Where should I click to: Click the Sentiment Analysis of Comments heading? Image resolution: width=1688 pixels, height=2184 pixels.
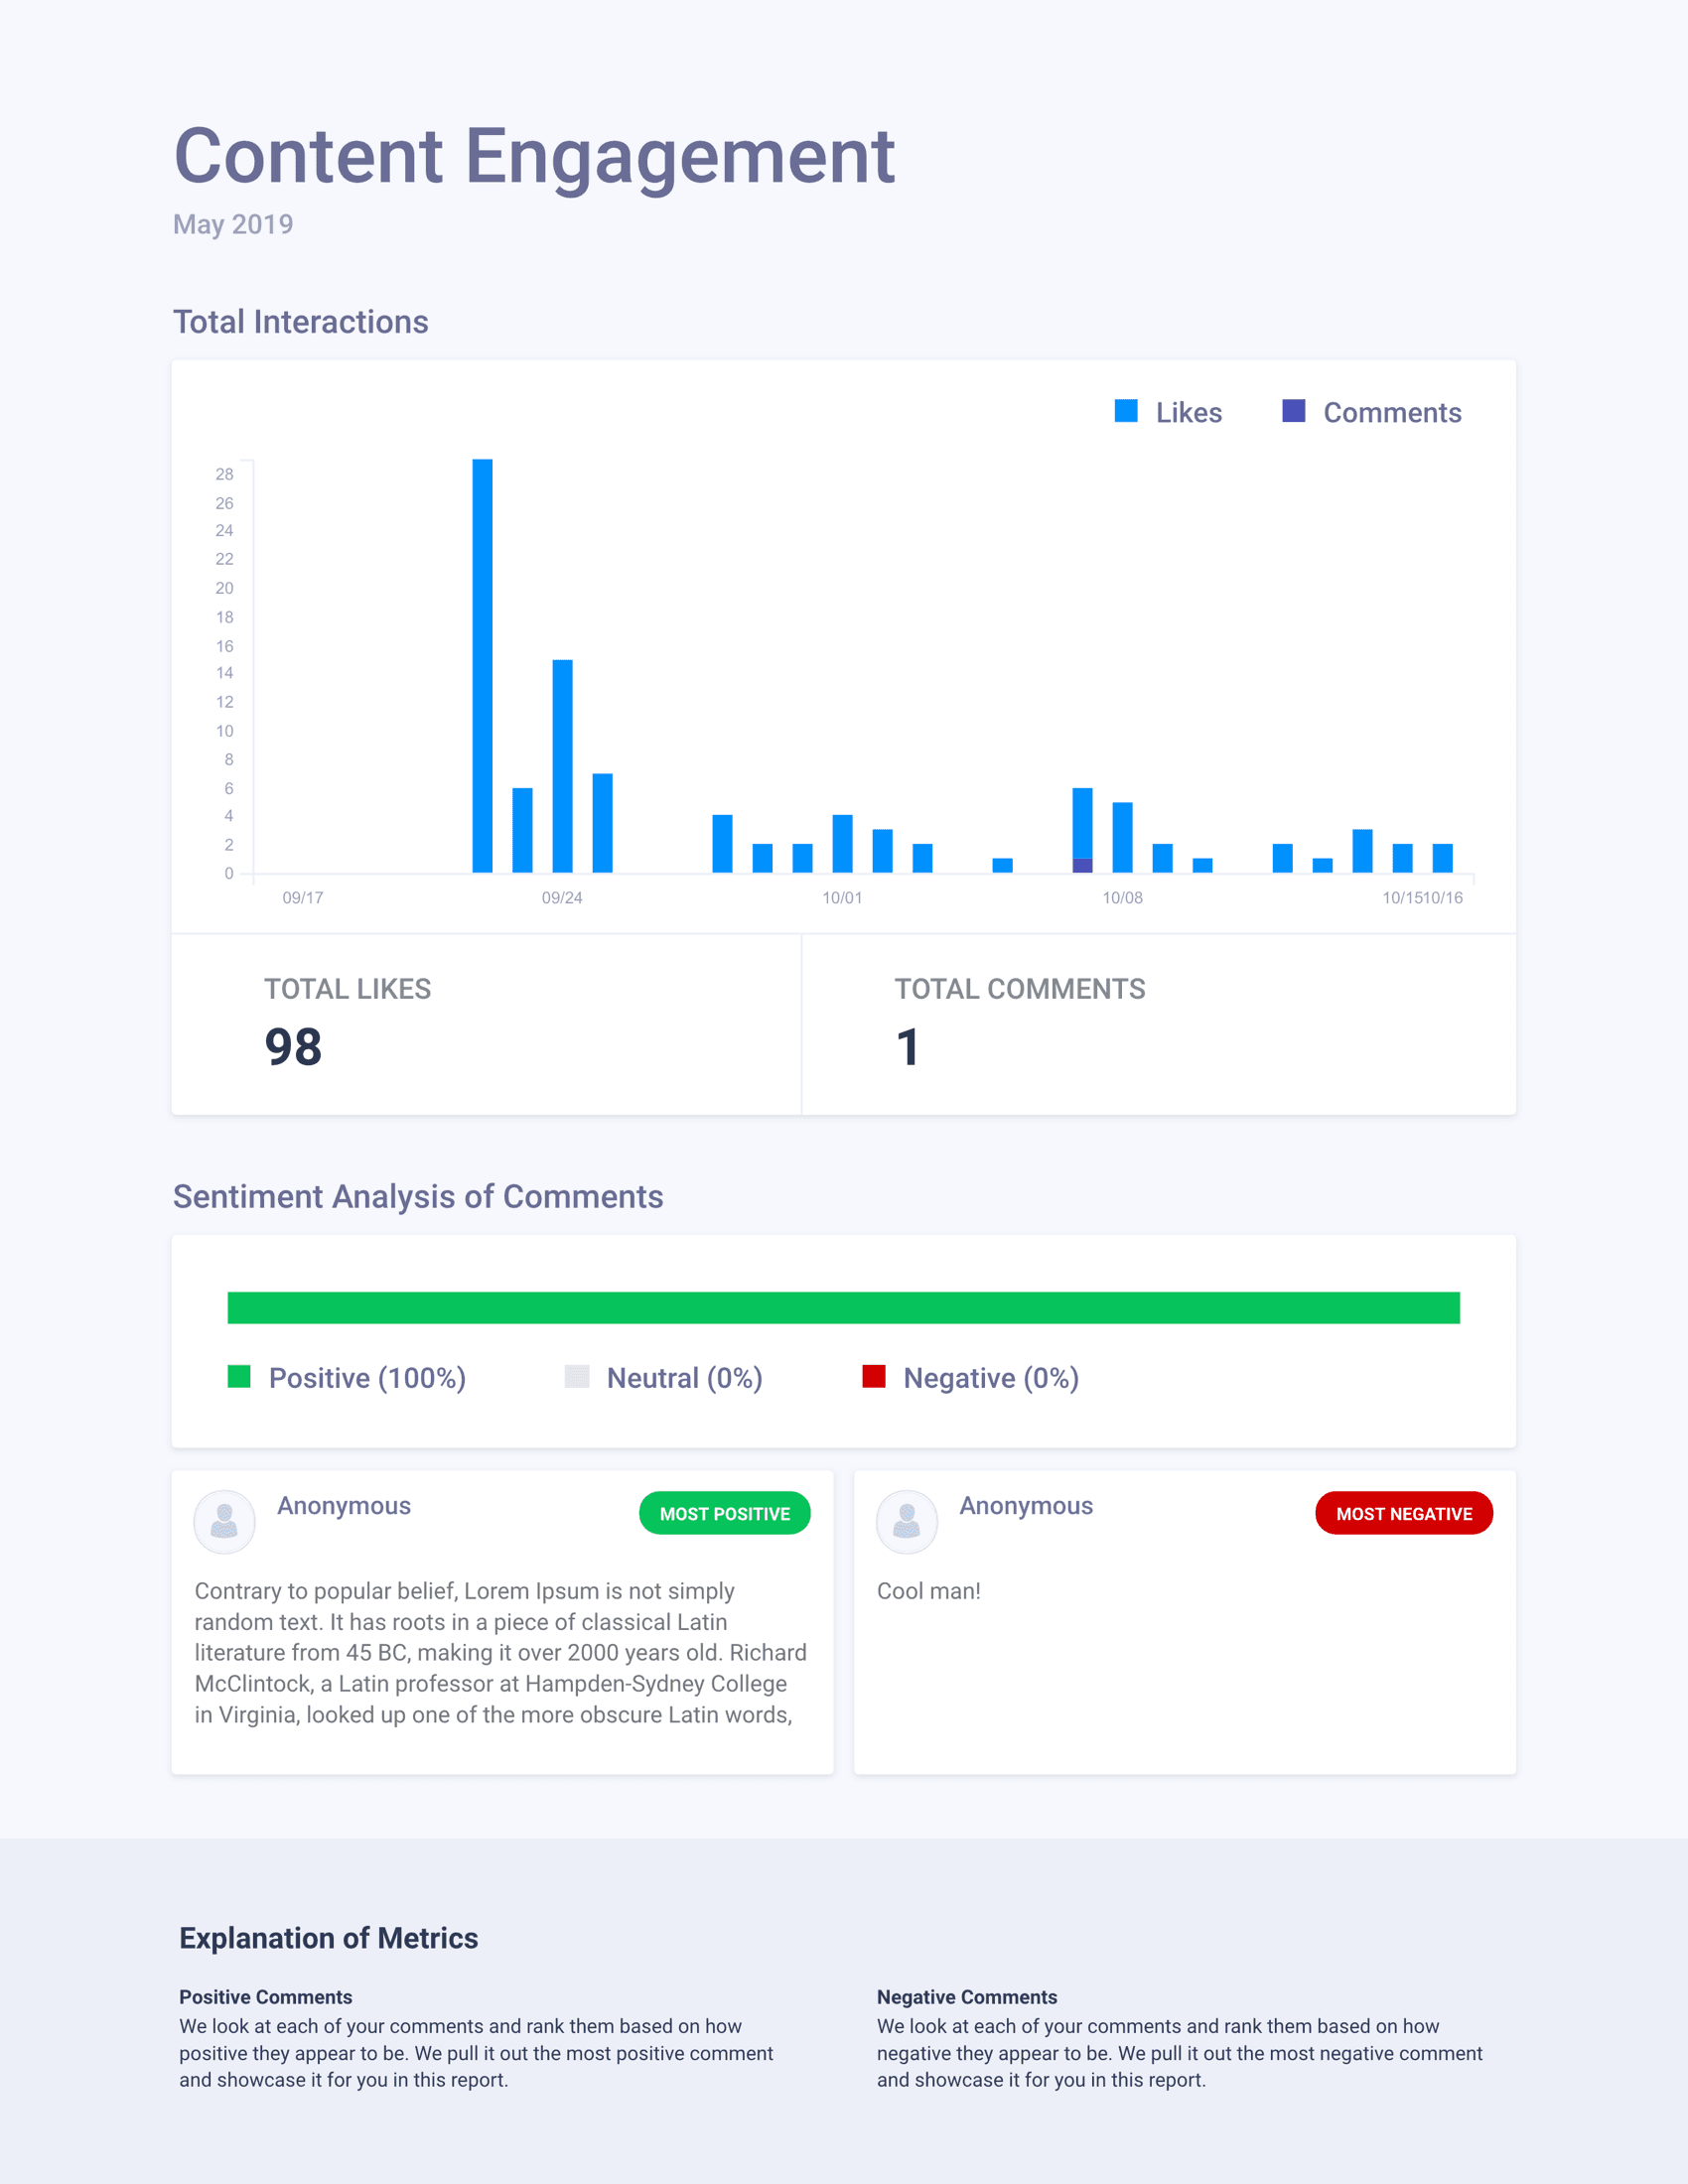pos(418,1197)
